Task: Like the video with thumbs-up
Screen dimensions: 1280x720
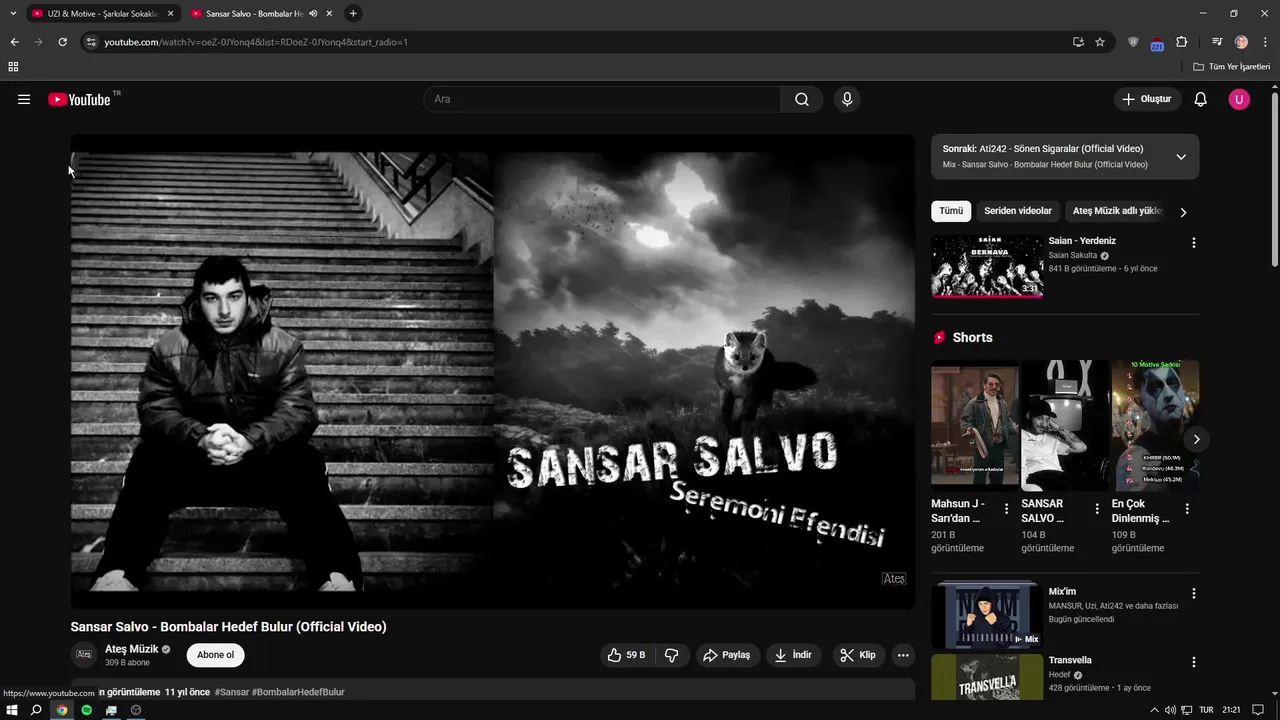Action: coord(626,655)
